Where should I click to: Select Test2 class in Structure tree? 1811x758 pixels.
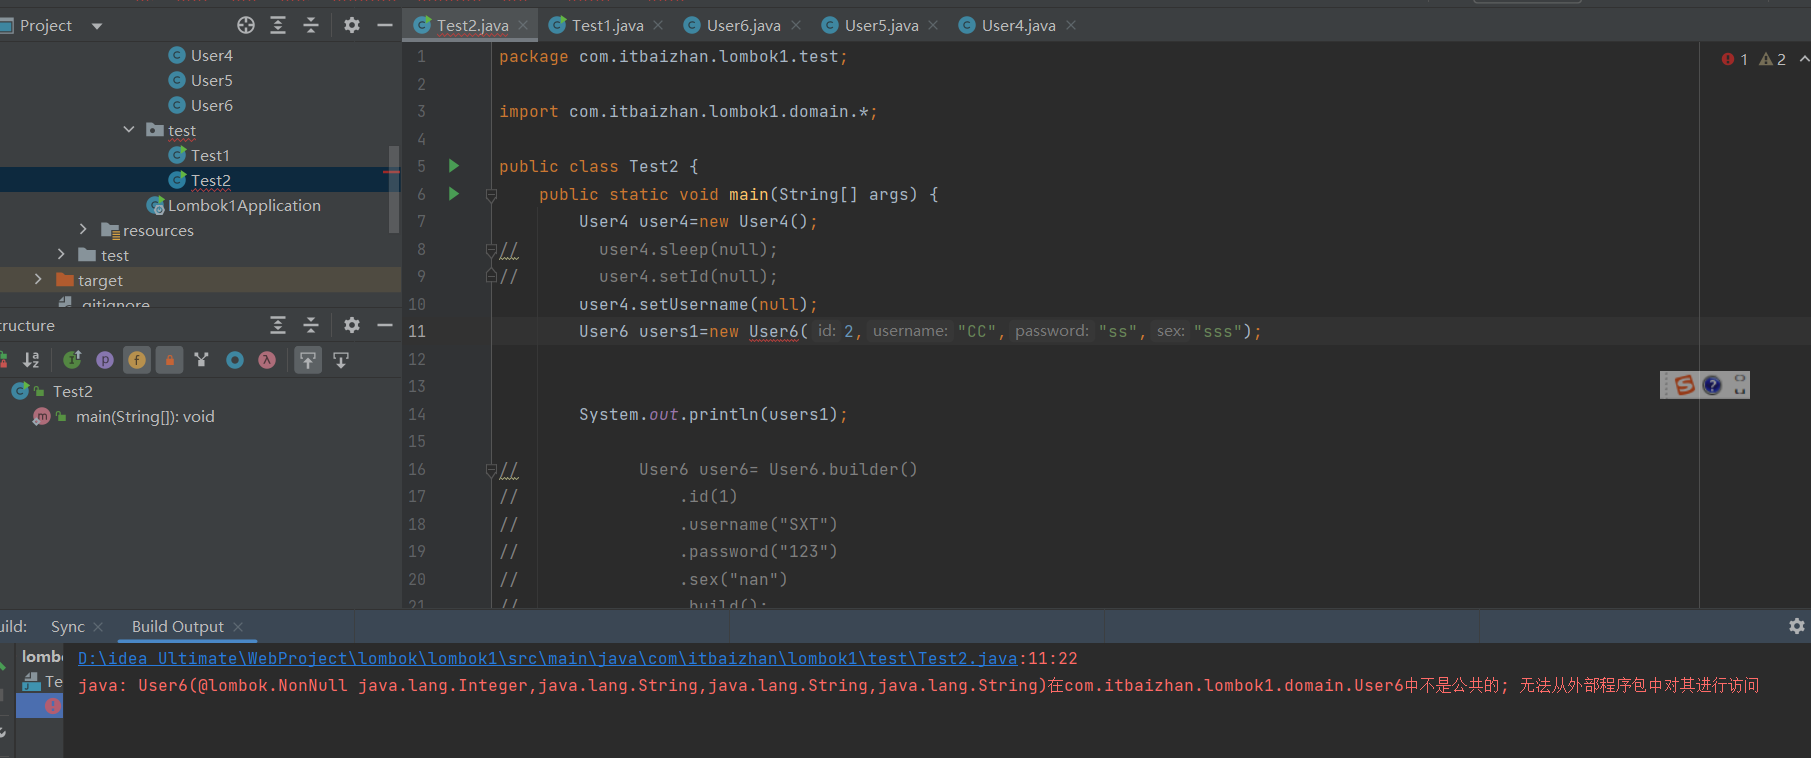click(x=53, y=391)
